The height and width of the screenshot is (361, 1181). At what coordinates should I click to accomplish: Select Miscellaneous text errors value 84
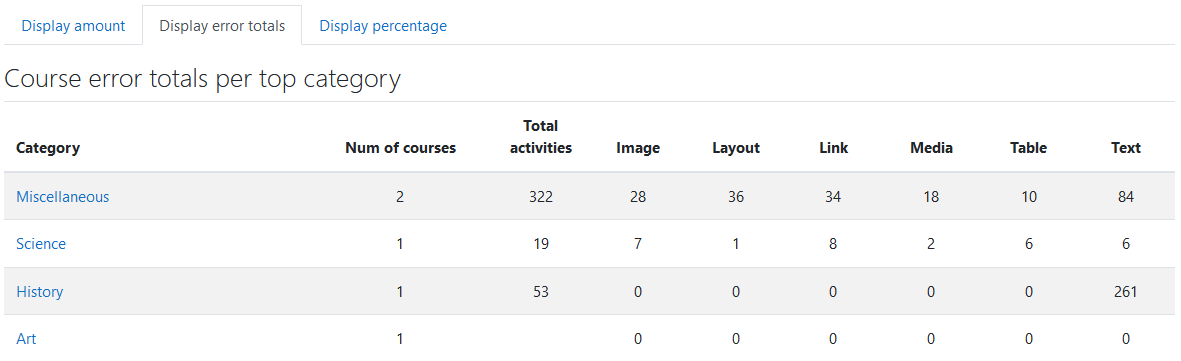click(x=1125, y=197)
